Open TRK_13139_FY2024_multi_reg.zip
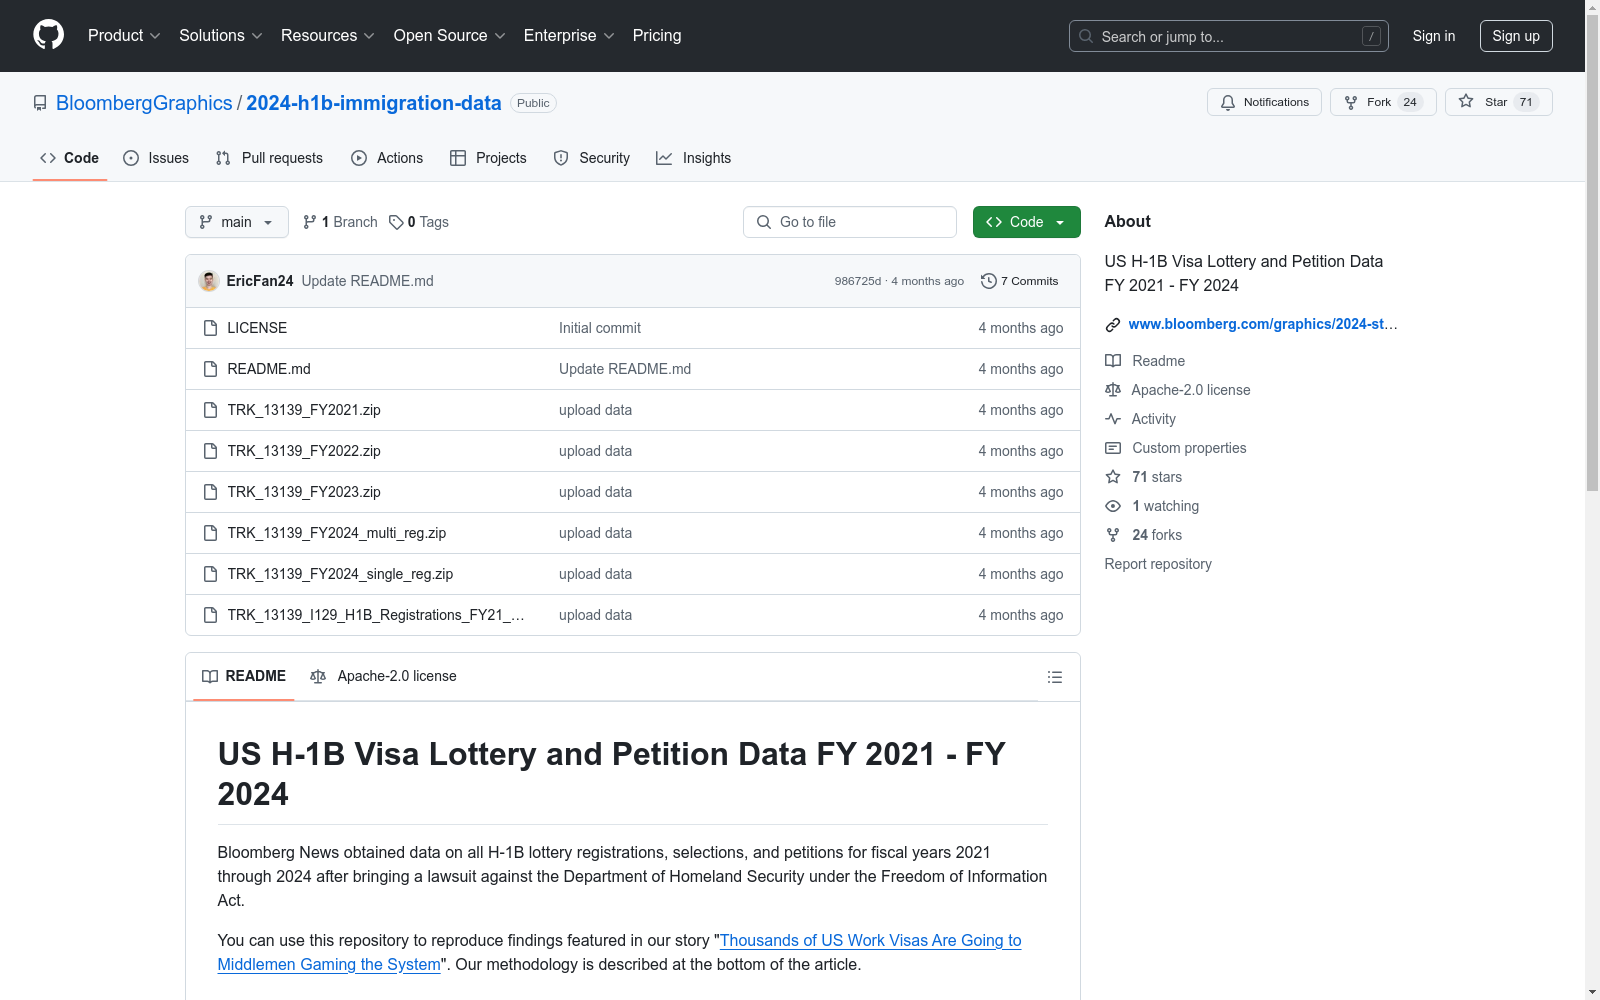The width and height of the screenshot is (1600, 1000). point(337,533)
